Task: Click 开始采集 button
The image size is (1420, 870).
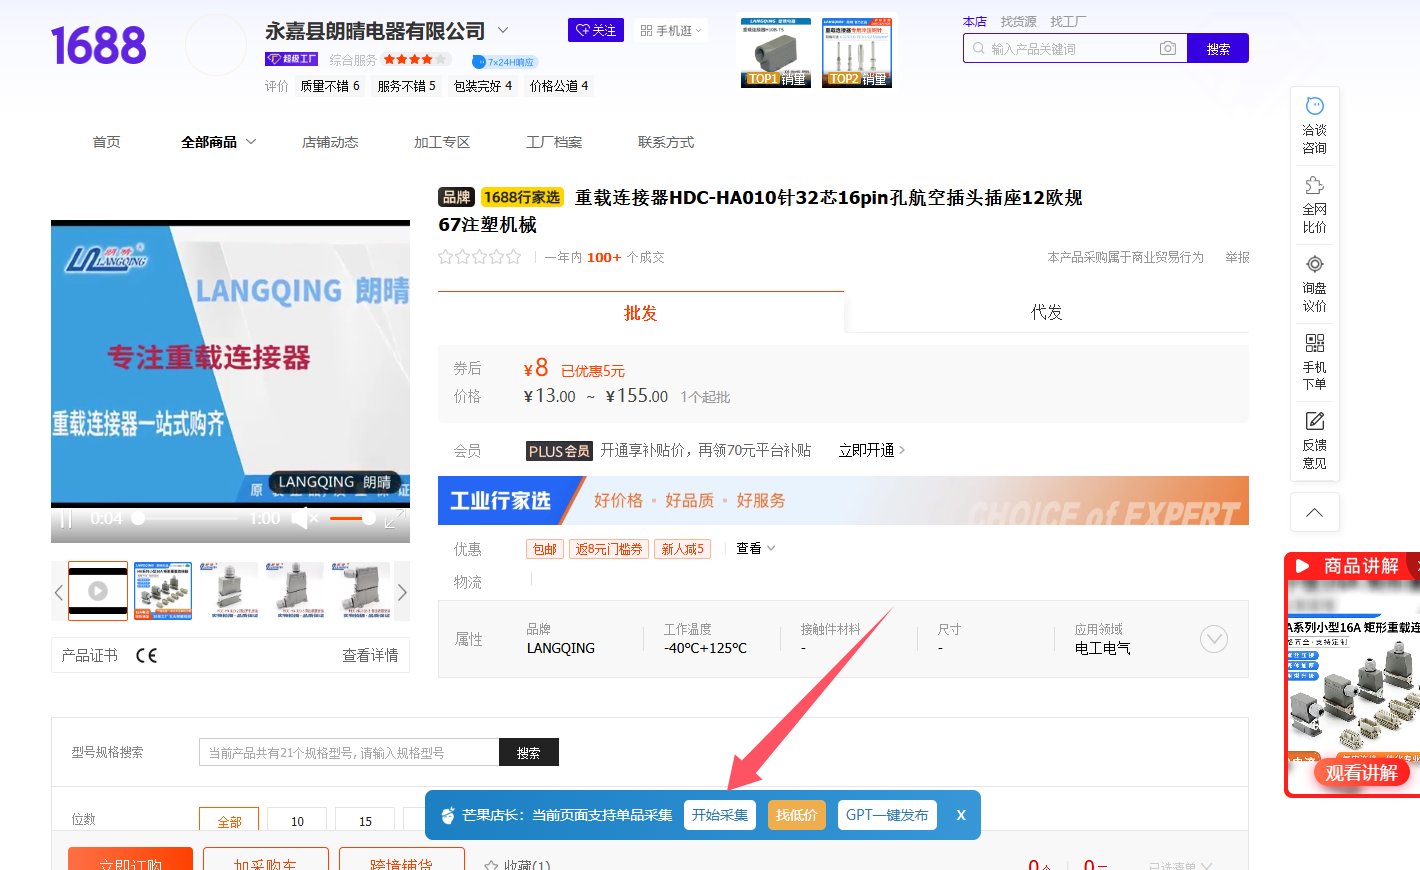Action: click(x=720, y=815)
